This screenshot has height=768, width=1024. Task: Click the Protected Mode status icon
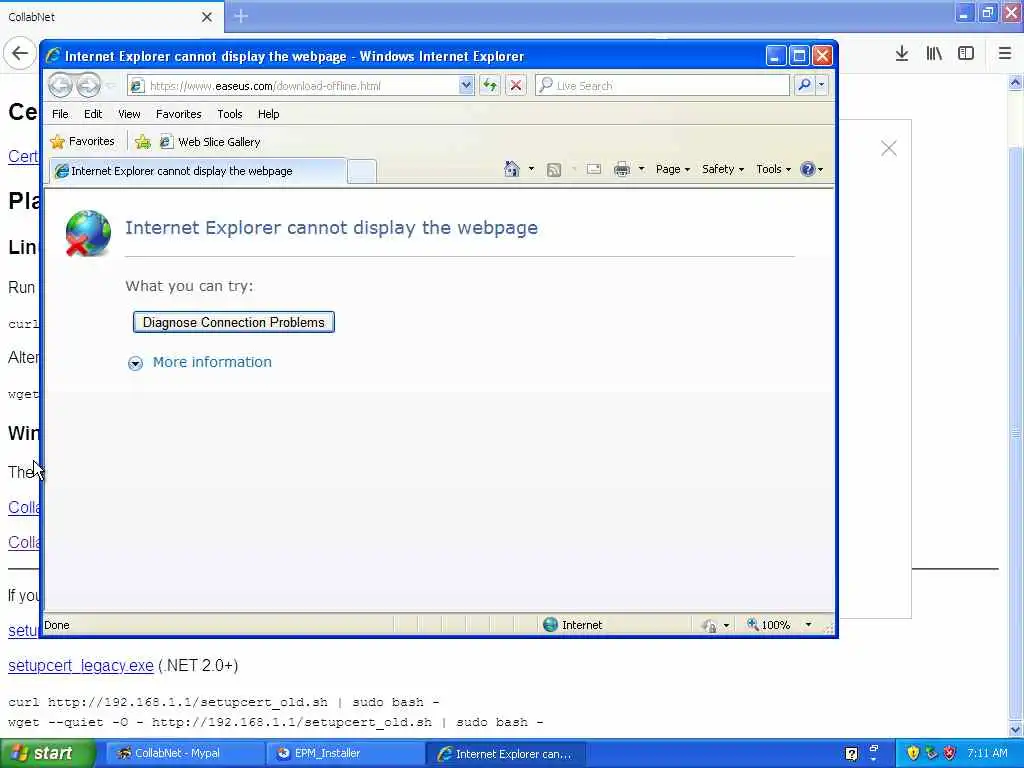click(709, 626)
